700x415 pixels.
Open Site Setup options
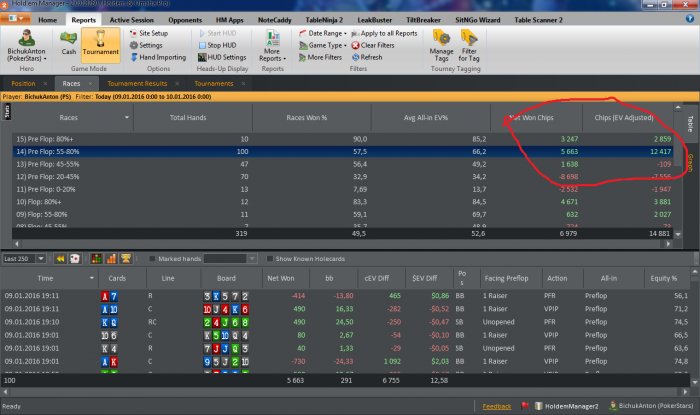point(149,33)
